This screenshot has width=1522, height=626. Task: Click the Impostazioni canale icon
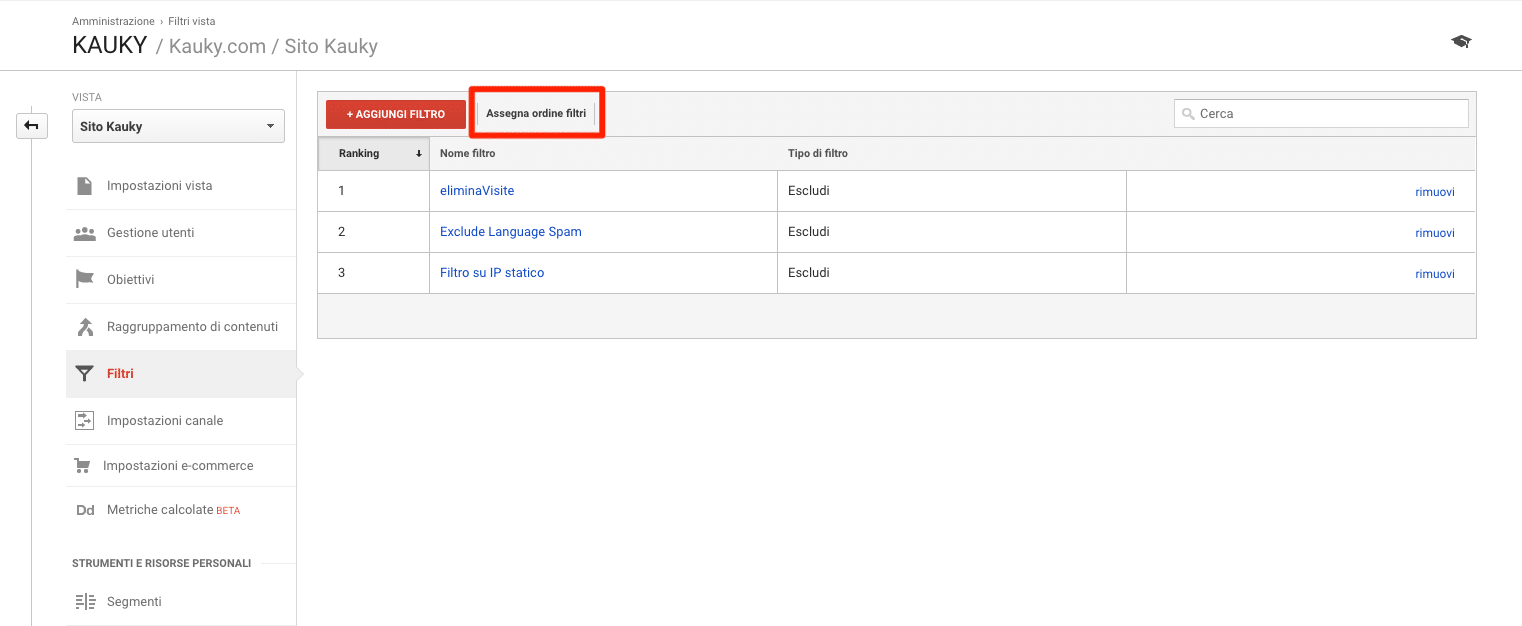(x=86, y=420)
